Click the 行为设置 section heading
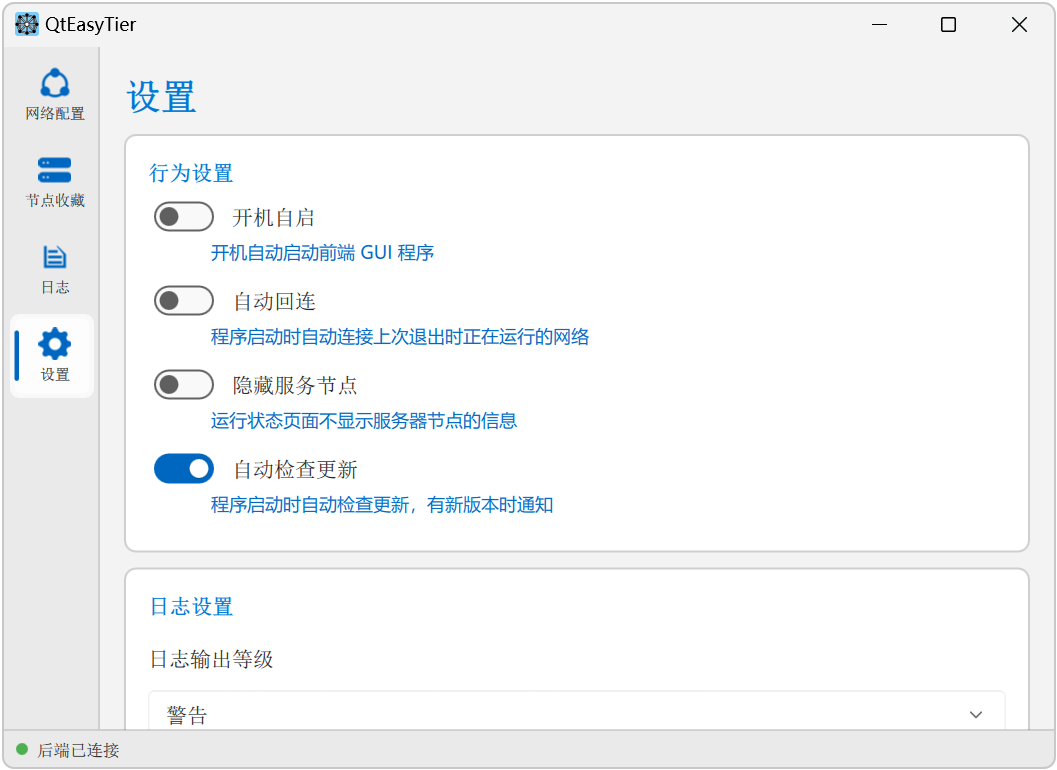The image size is (1057, 770). (191, 173)
